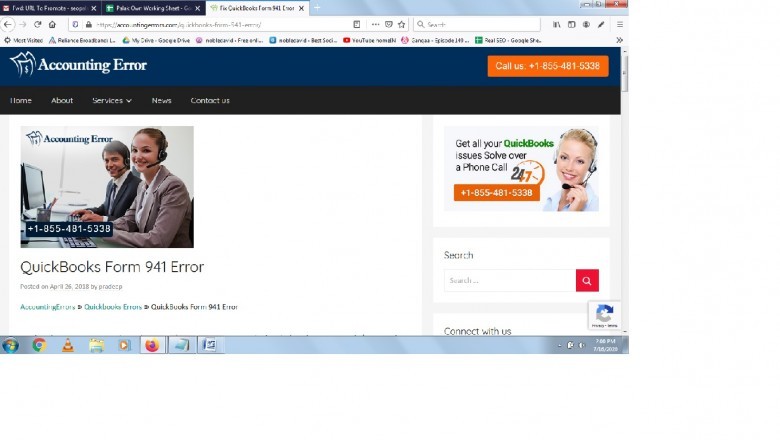Open Most Visited bookmark
The width and height of the screenshot is (780, 440).
(x=23, y=40)
